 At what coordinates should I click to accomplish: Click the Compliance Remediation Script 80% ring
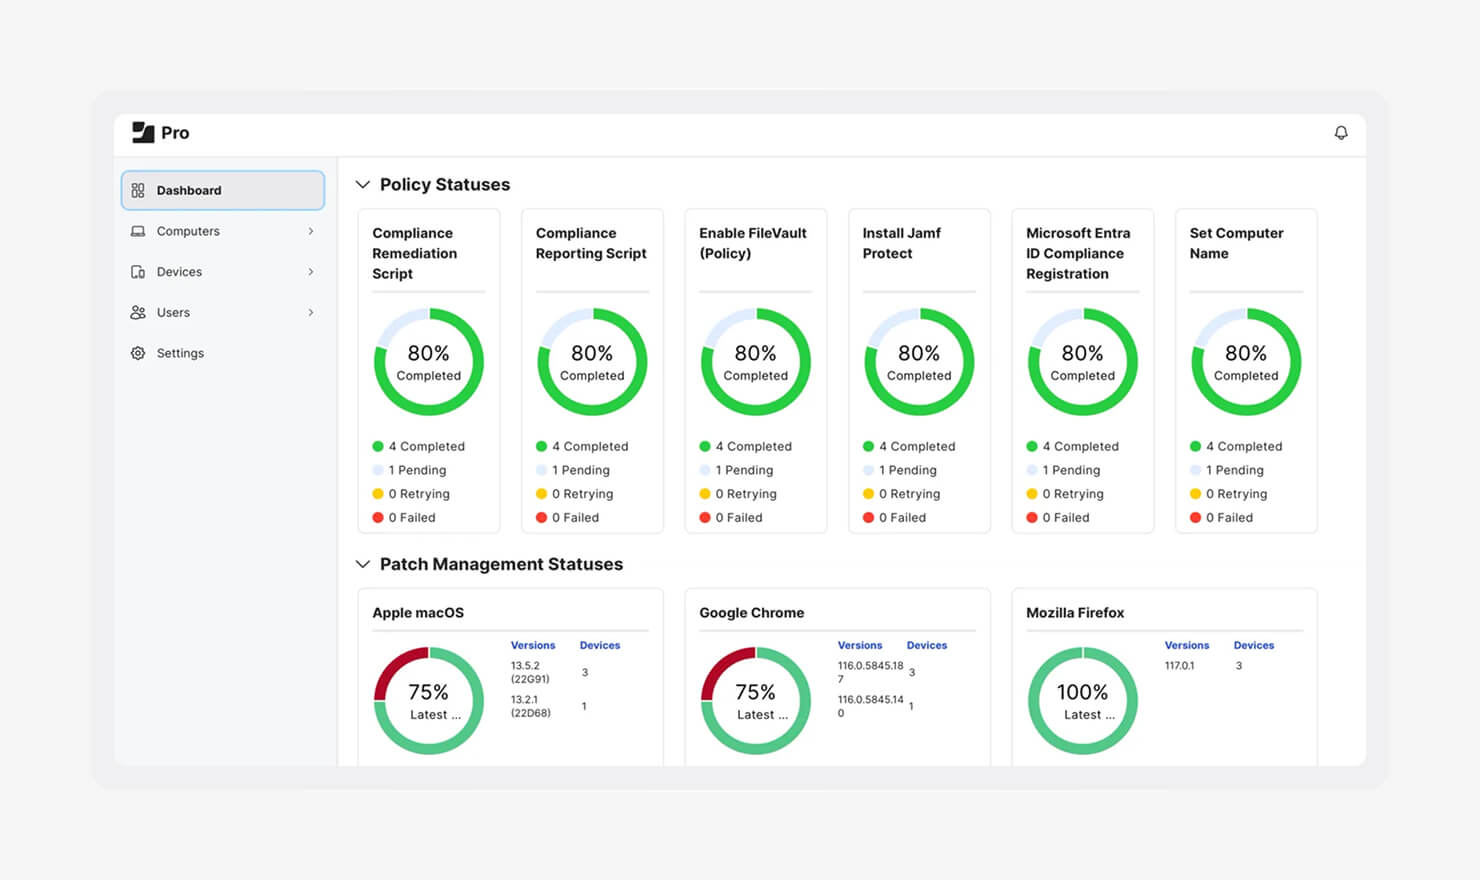(x=429, y=362)
